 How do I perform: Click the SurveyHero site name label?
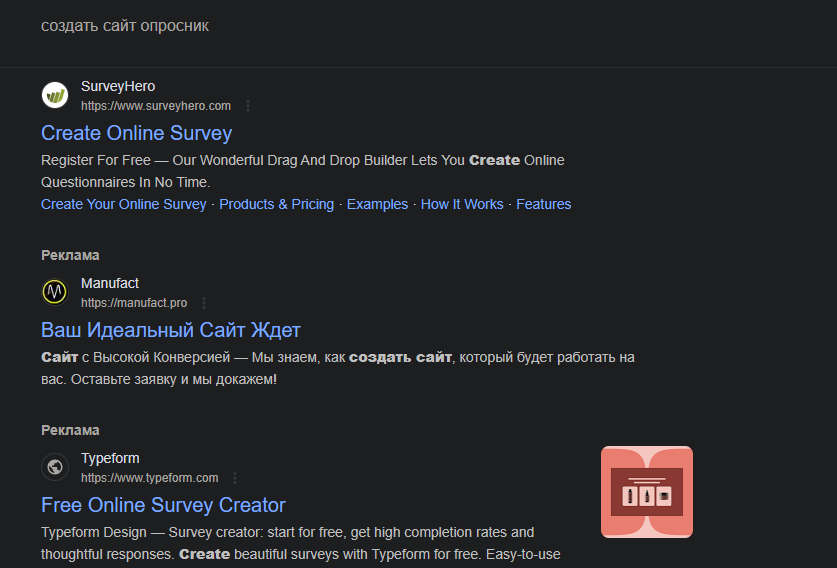(118, 87)
